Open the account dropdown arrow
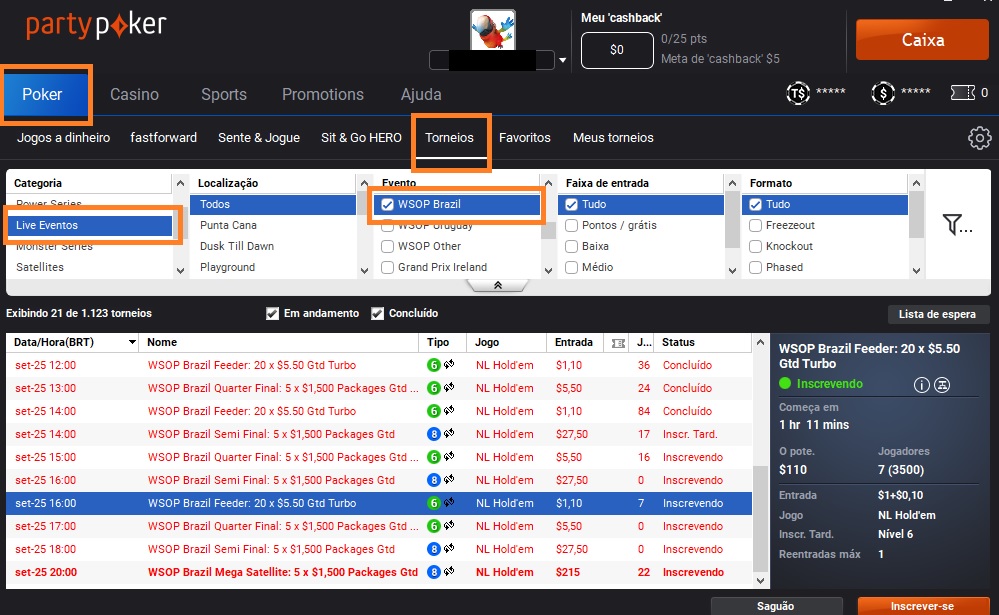The image size is (999, 615). pos(563,60)
